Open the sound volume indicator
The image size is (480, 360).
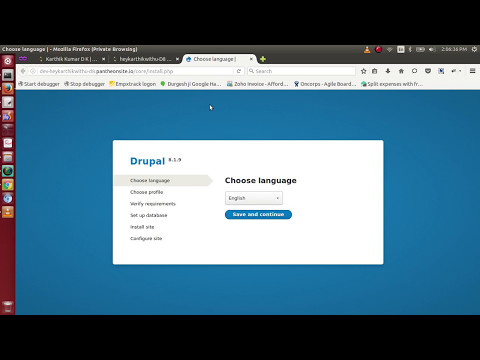click(x=432, y=49)
